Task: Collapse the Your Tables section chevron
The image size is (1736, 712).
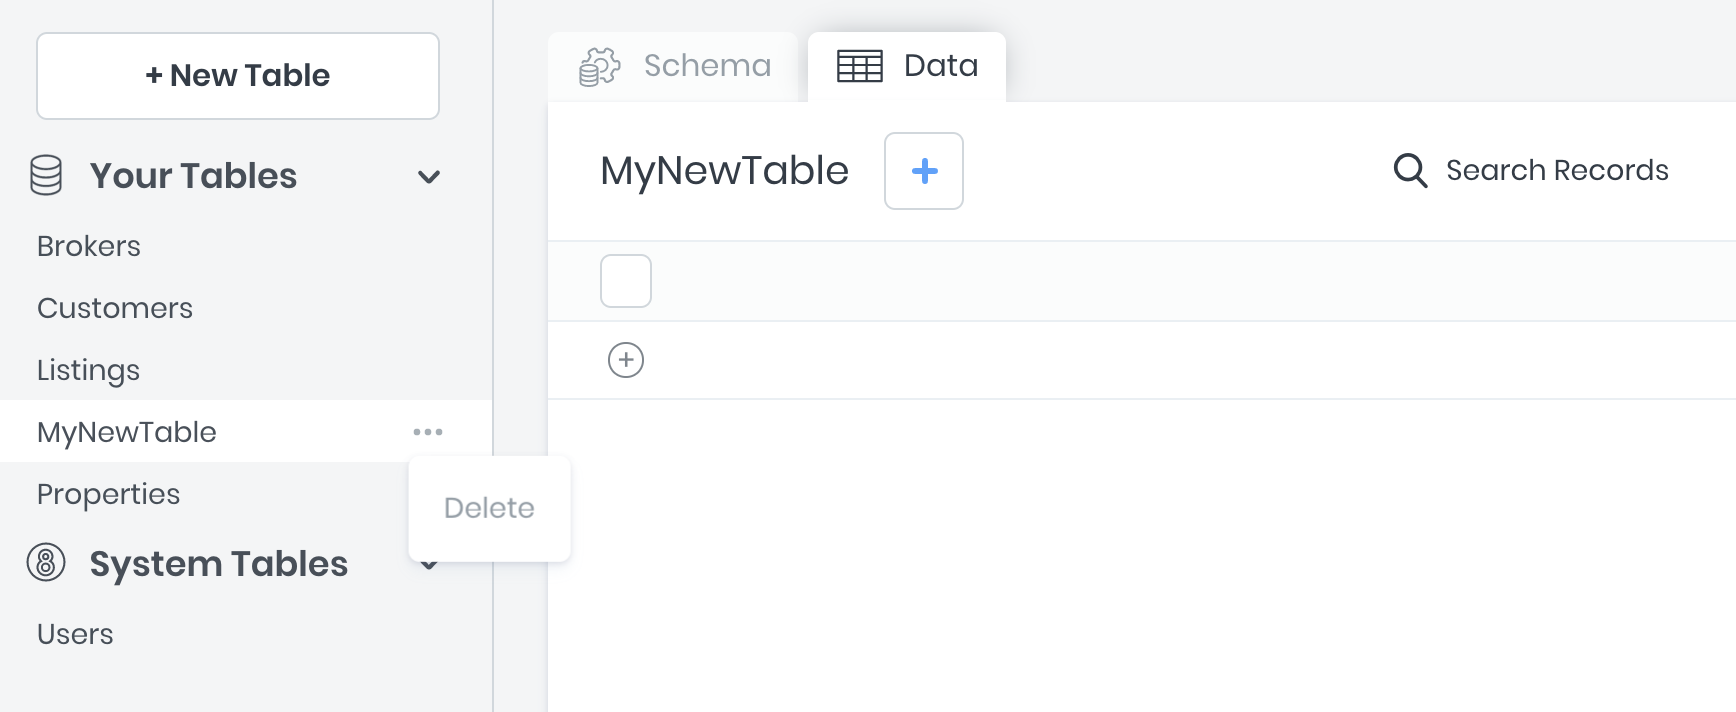Action: point(429,177)
